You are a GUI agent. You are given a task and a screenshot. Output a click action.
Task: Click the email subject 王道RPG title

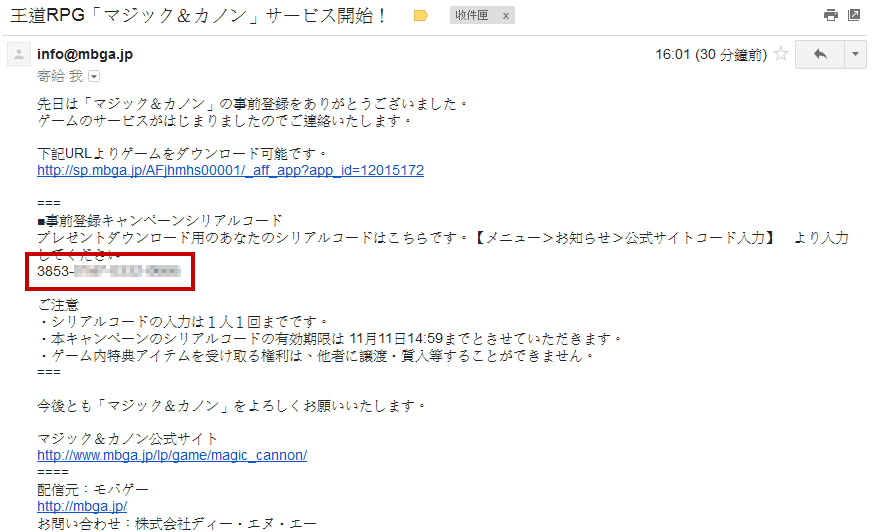(198, 15)
